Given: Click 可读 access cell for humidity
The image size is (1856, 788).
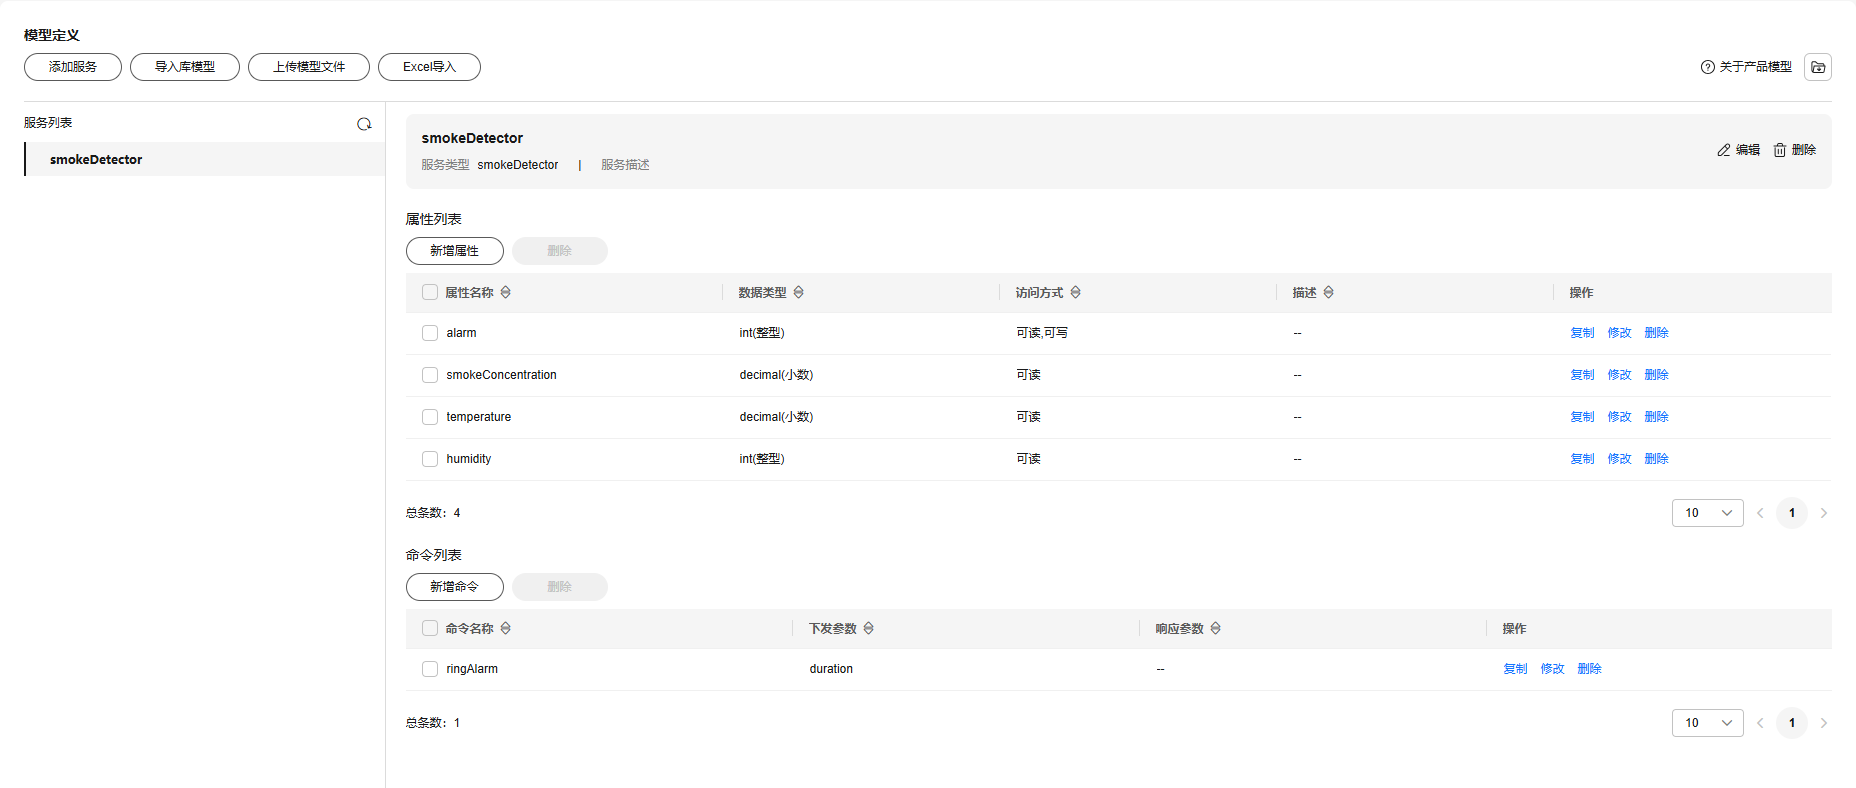Looking at the screenshot, I should tap(1028, 459).
